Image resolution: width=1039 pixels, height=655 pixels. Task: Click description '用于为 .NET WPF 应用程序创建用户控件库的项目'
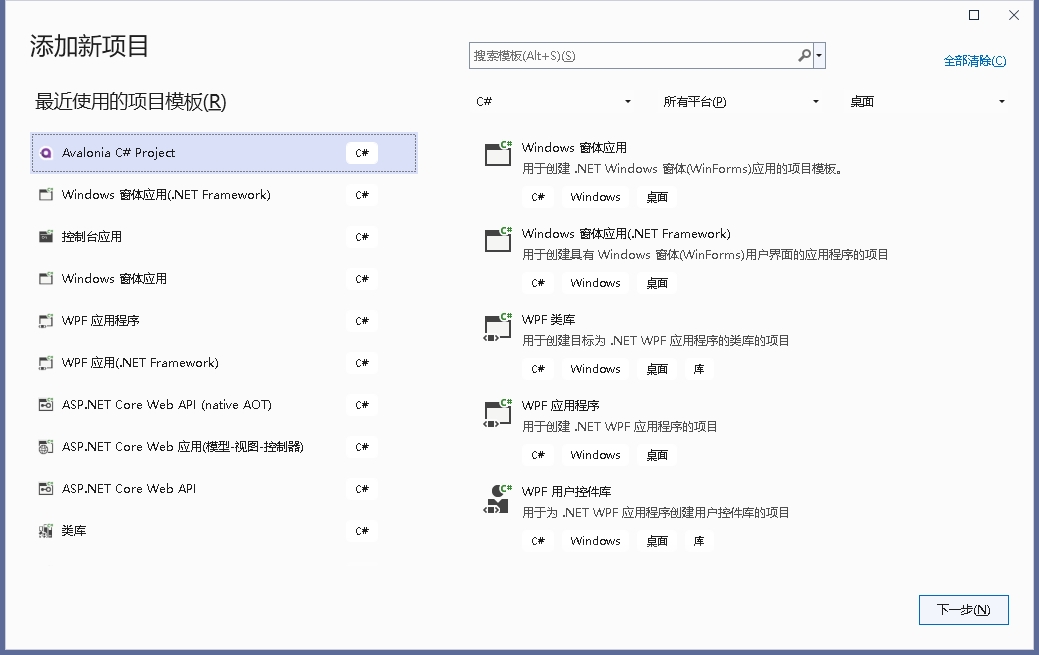click(655, 512)
